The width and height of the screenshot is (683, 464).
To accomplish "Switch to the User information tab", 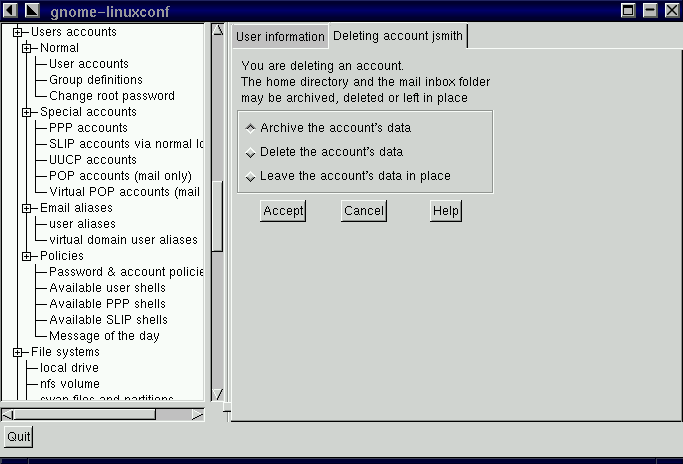I will click(280, 37).
